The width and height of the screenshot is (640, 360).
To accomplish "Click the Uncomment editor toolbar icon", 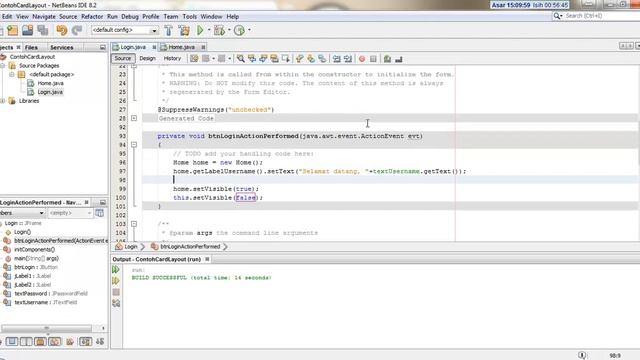I will (398, 59).
